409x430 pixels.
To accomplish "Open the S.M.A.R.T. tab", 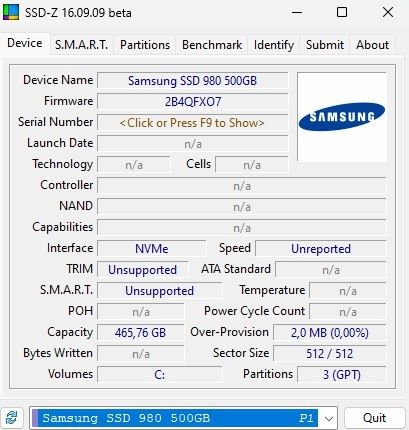I will pos(81,45).
